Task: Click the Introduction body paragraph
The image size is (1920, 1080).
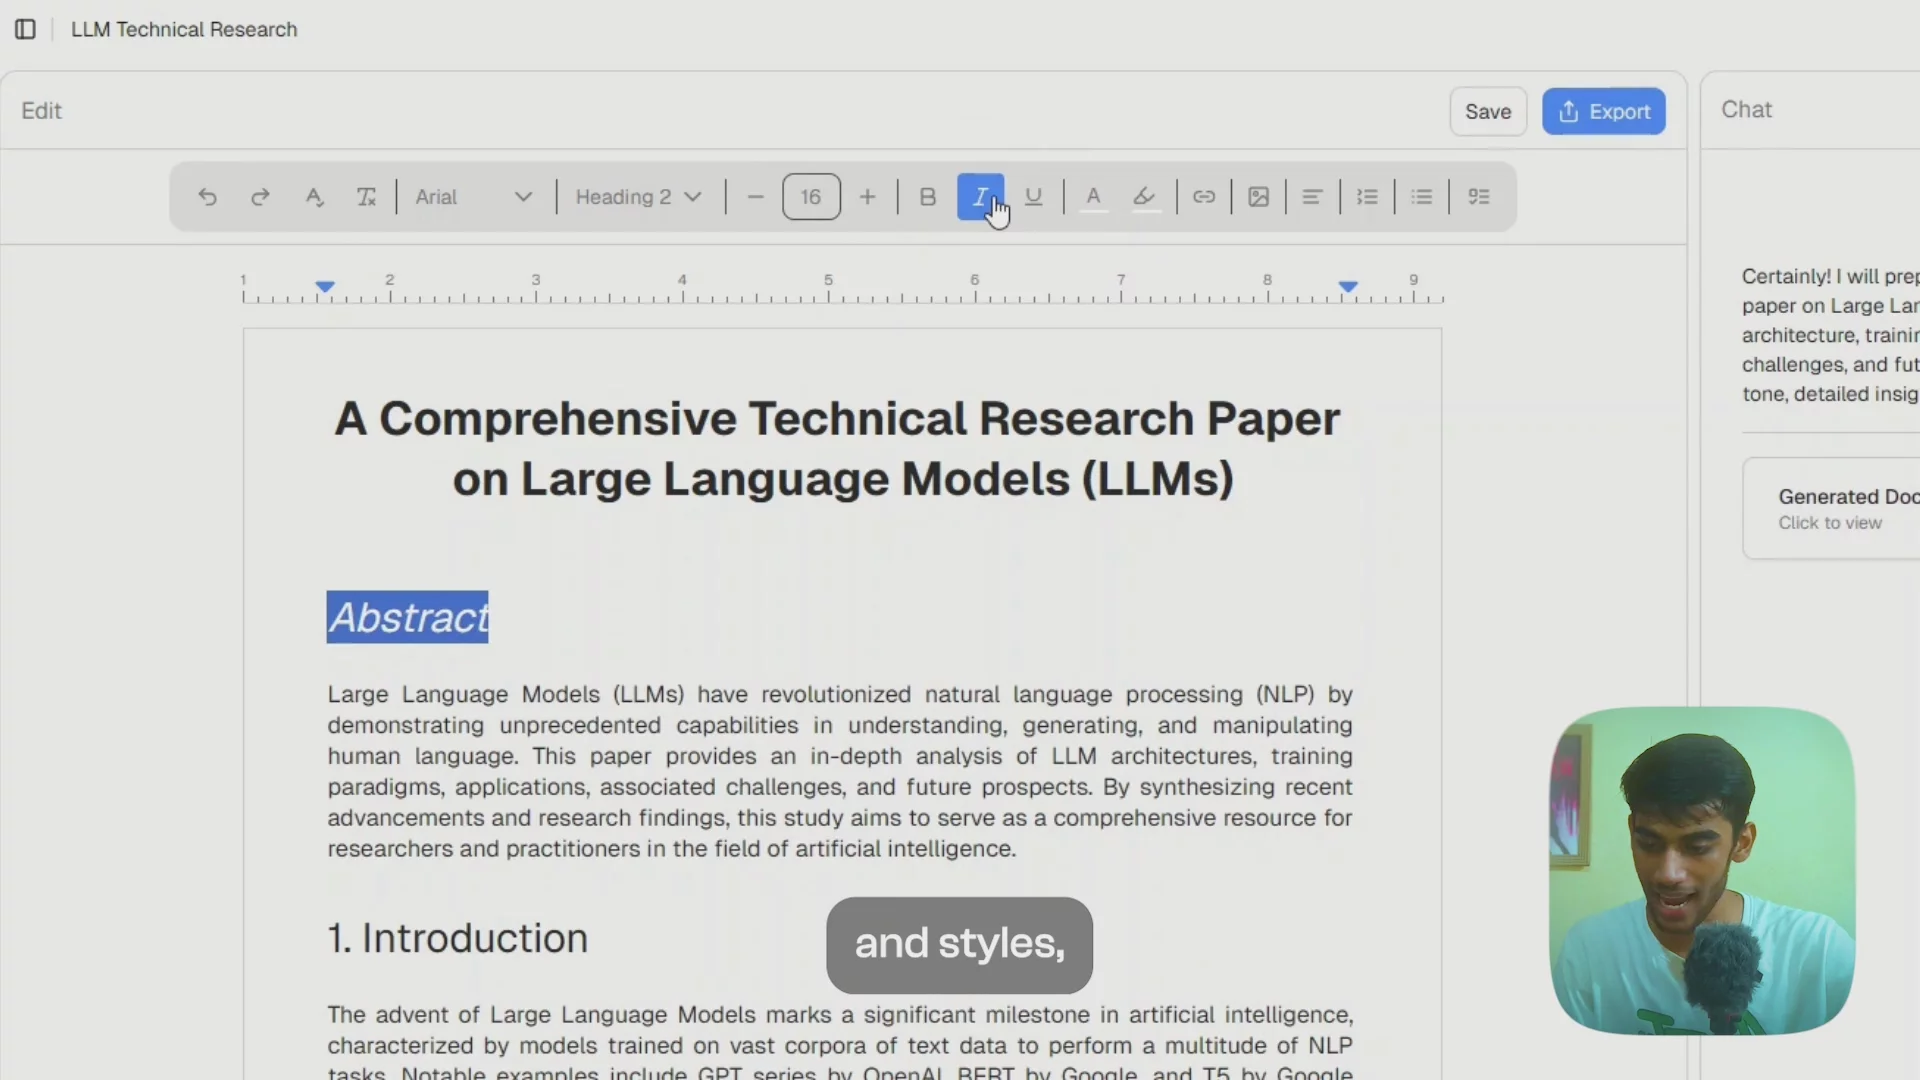Action: 840,1042
